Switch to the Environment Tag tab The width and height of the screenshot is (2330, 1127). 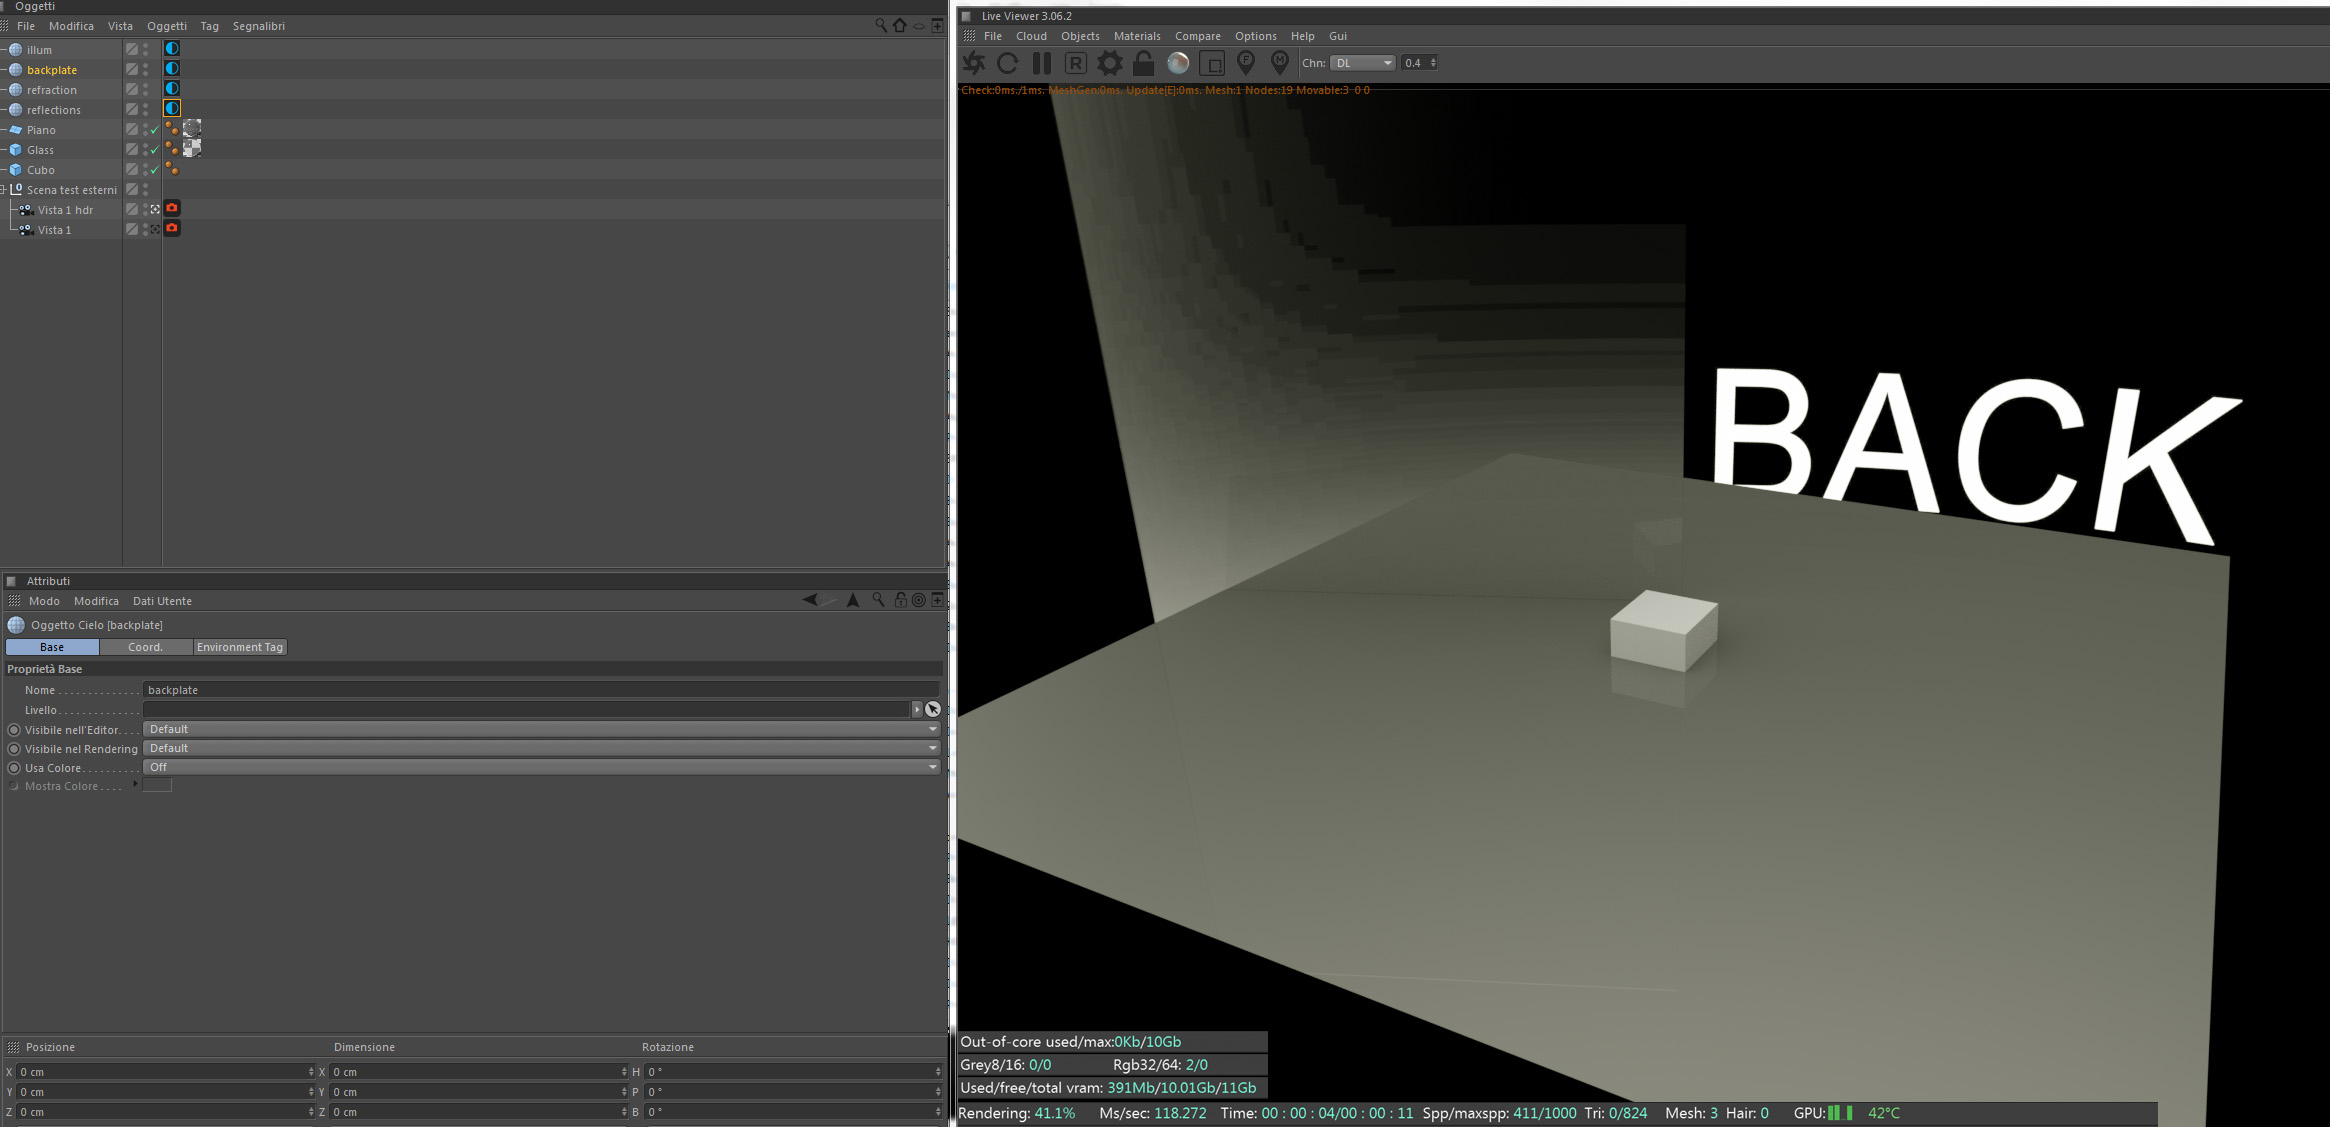240,647
